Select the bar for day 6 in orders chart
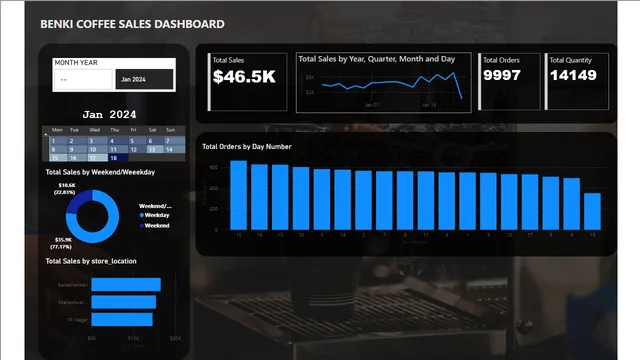This screenshot has height=360, width=640. pos(551,203)
